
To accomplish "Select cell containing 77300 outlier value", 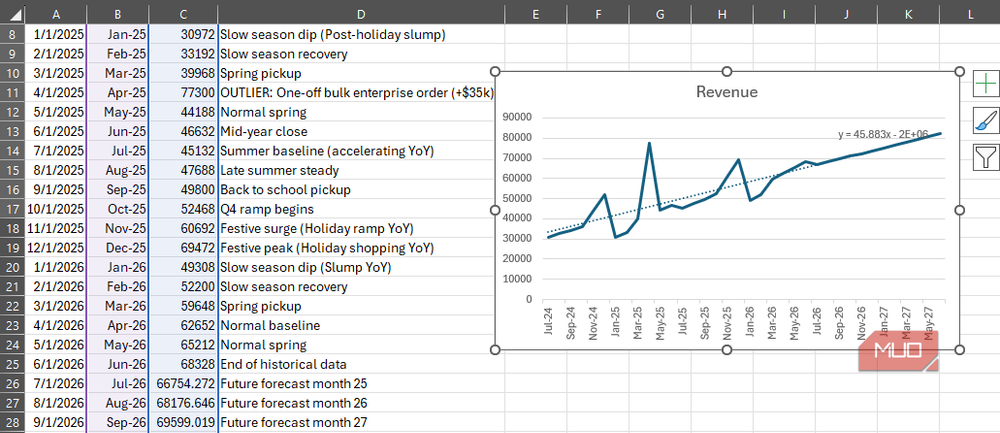I will [x=183, y=93].
